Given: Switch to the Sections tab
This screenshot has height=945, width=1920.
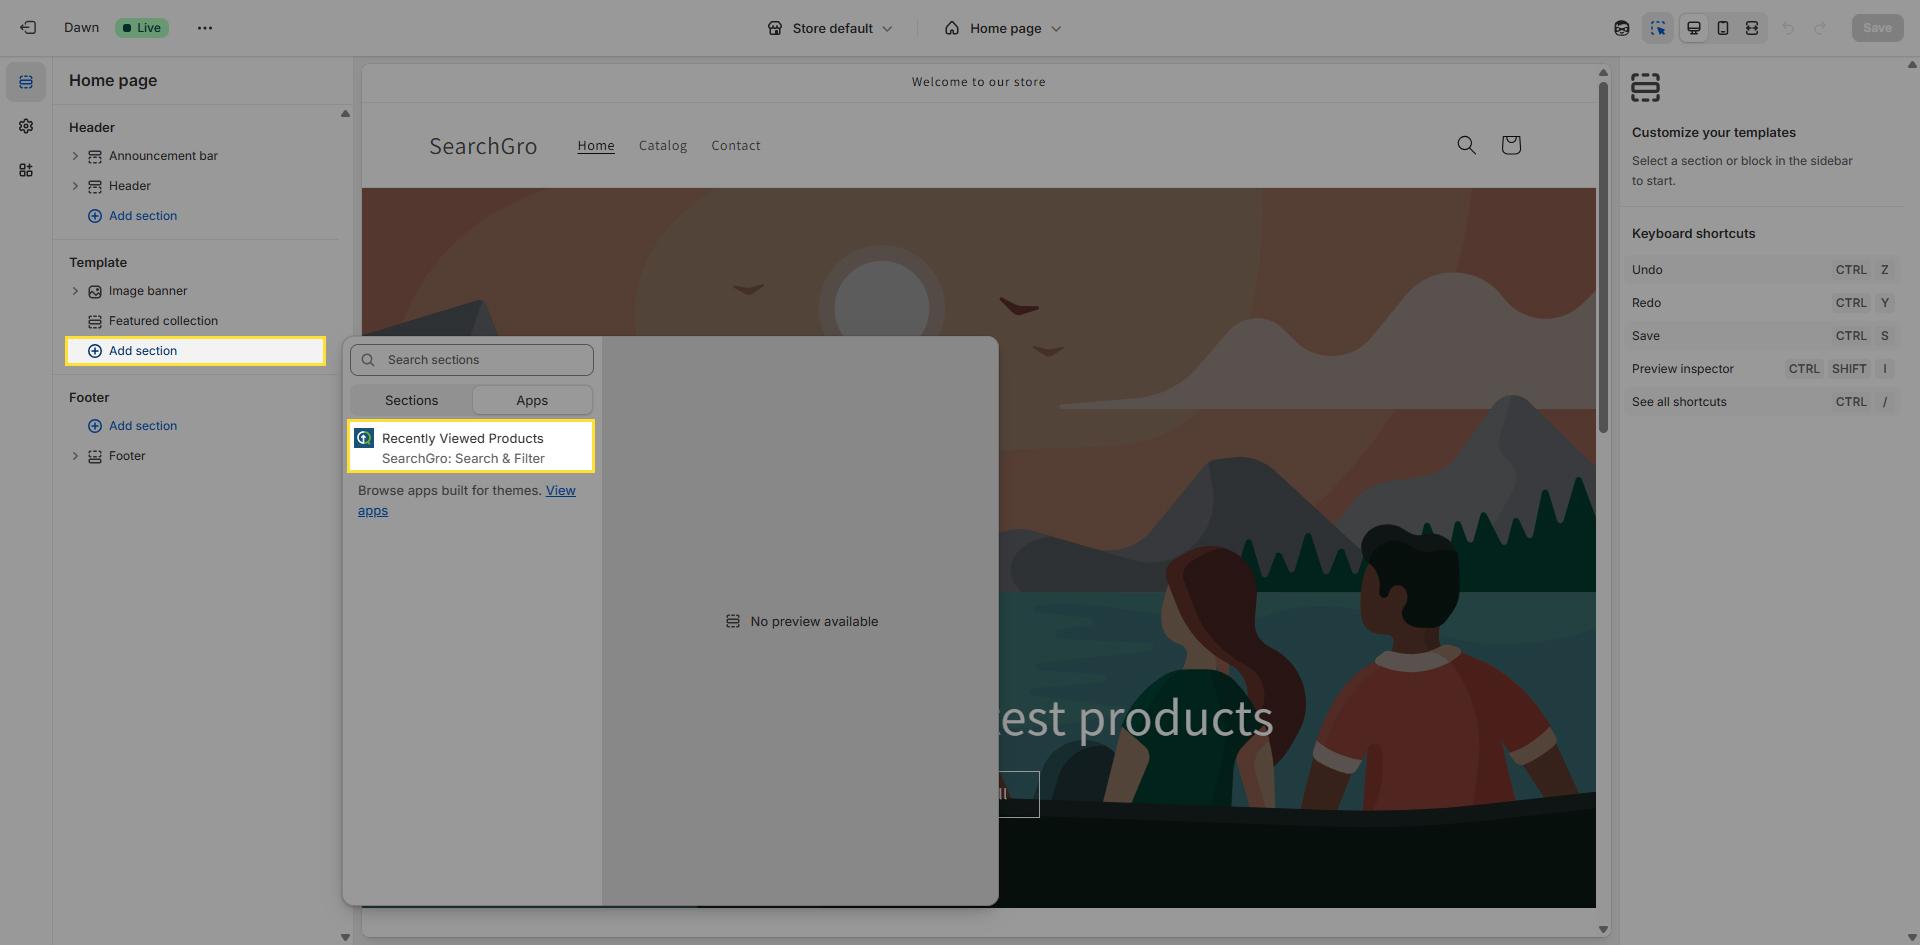Looking at the screenshot, I should (411, 400).
